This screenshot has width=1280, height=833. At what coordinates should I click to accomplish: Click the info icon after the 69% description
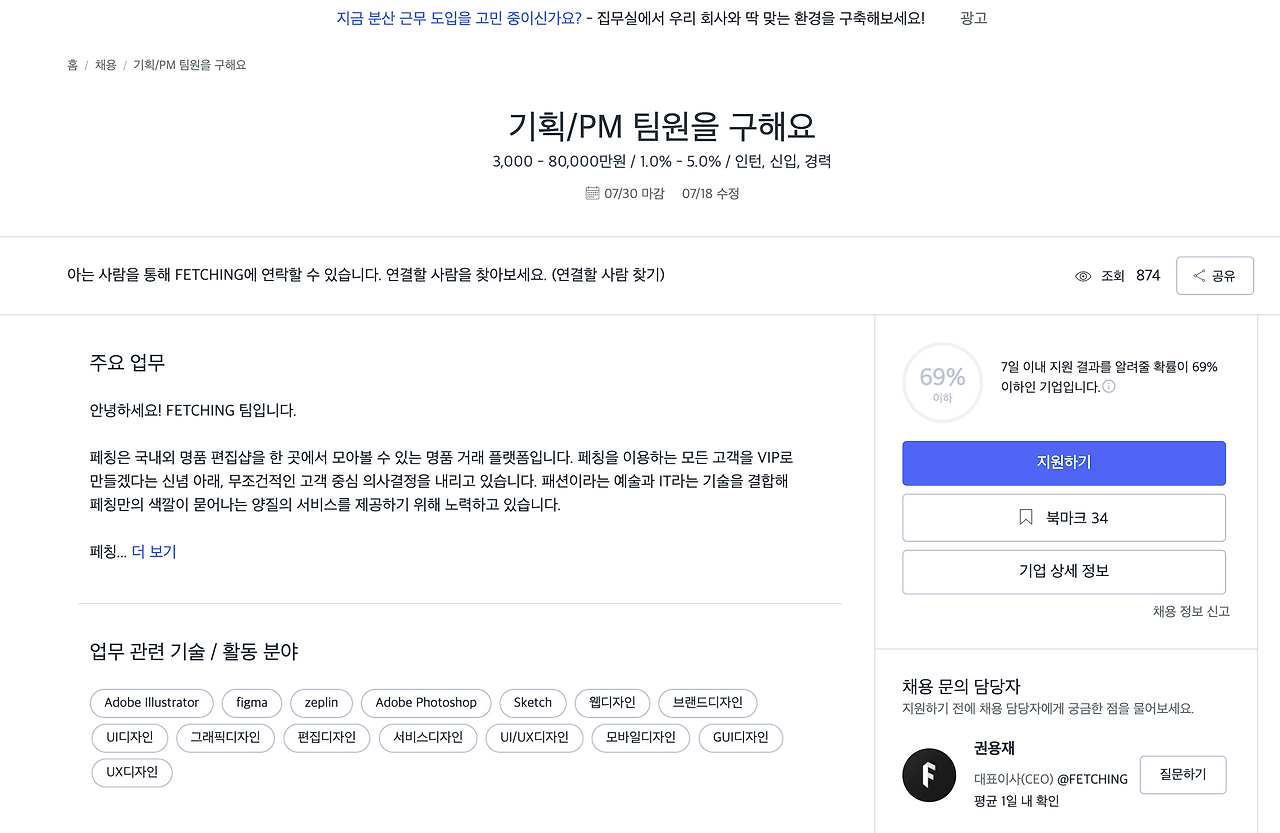(x=1108, y=385)
